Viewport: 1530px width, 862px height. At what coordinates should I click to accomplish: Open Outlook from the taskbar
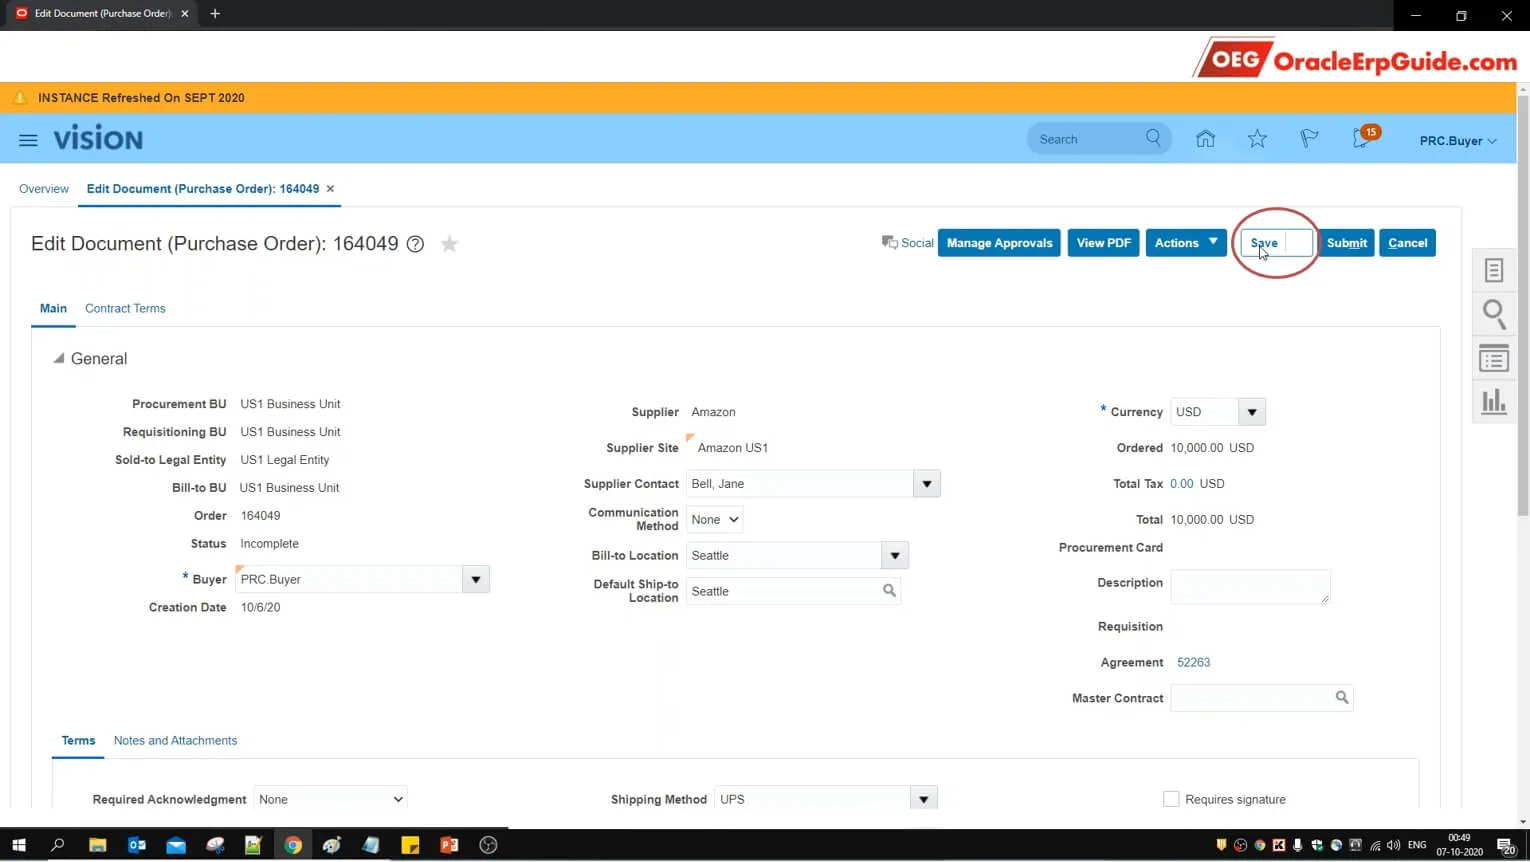point(137,845)
